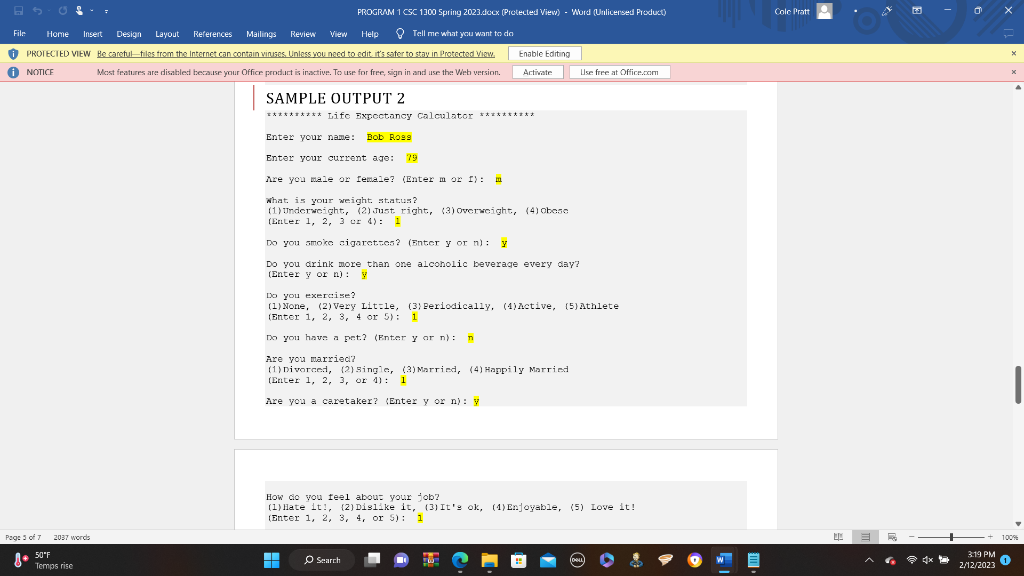Image resolution: width=1024 pixels, height=576 pixels.
Task: Select Use free at Office.com
Action: tap(620, 72)
